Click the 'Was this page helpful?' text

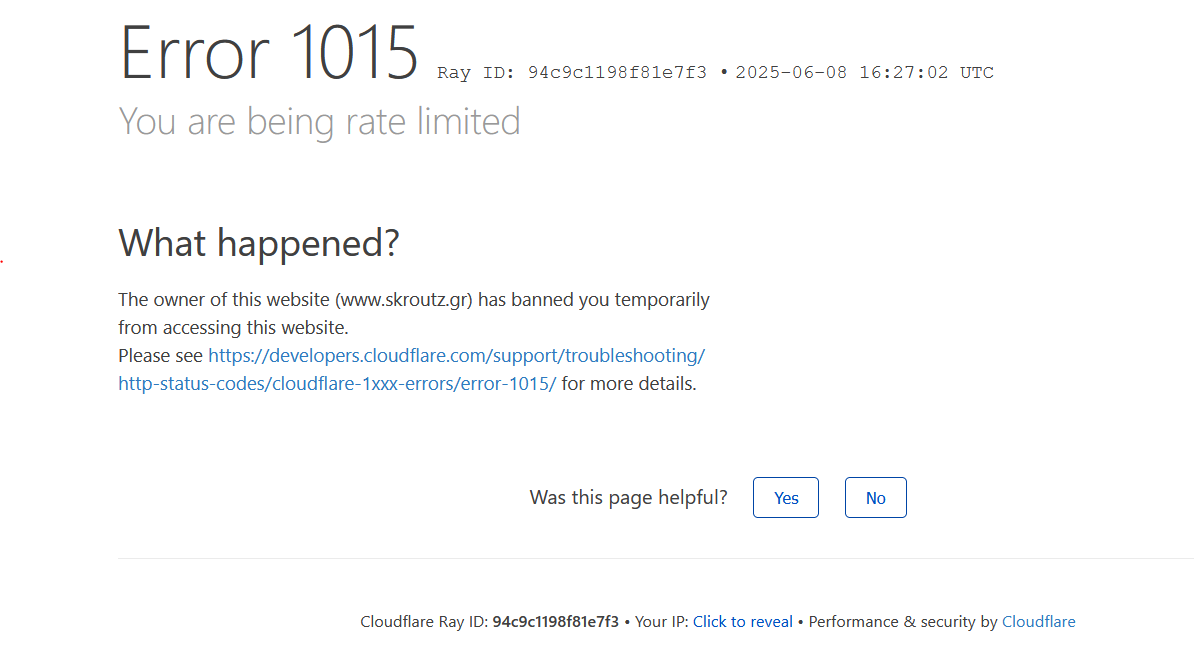click(628, 498)
